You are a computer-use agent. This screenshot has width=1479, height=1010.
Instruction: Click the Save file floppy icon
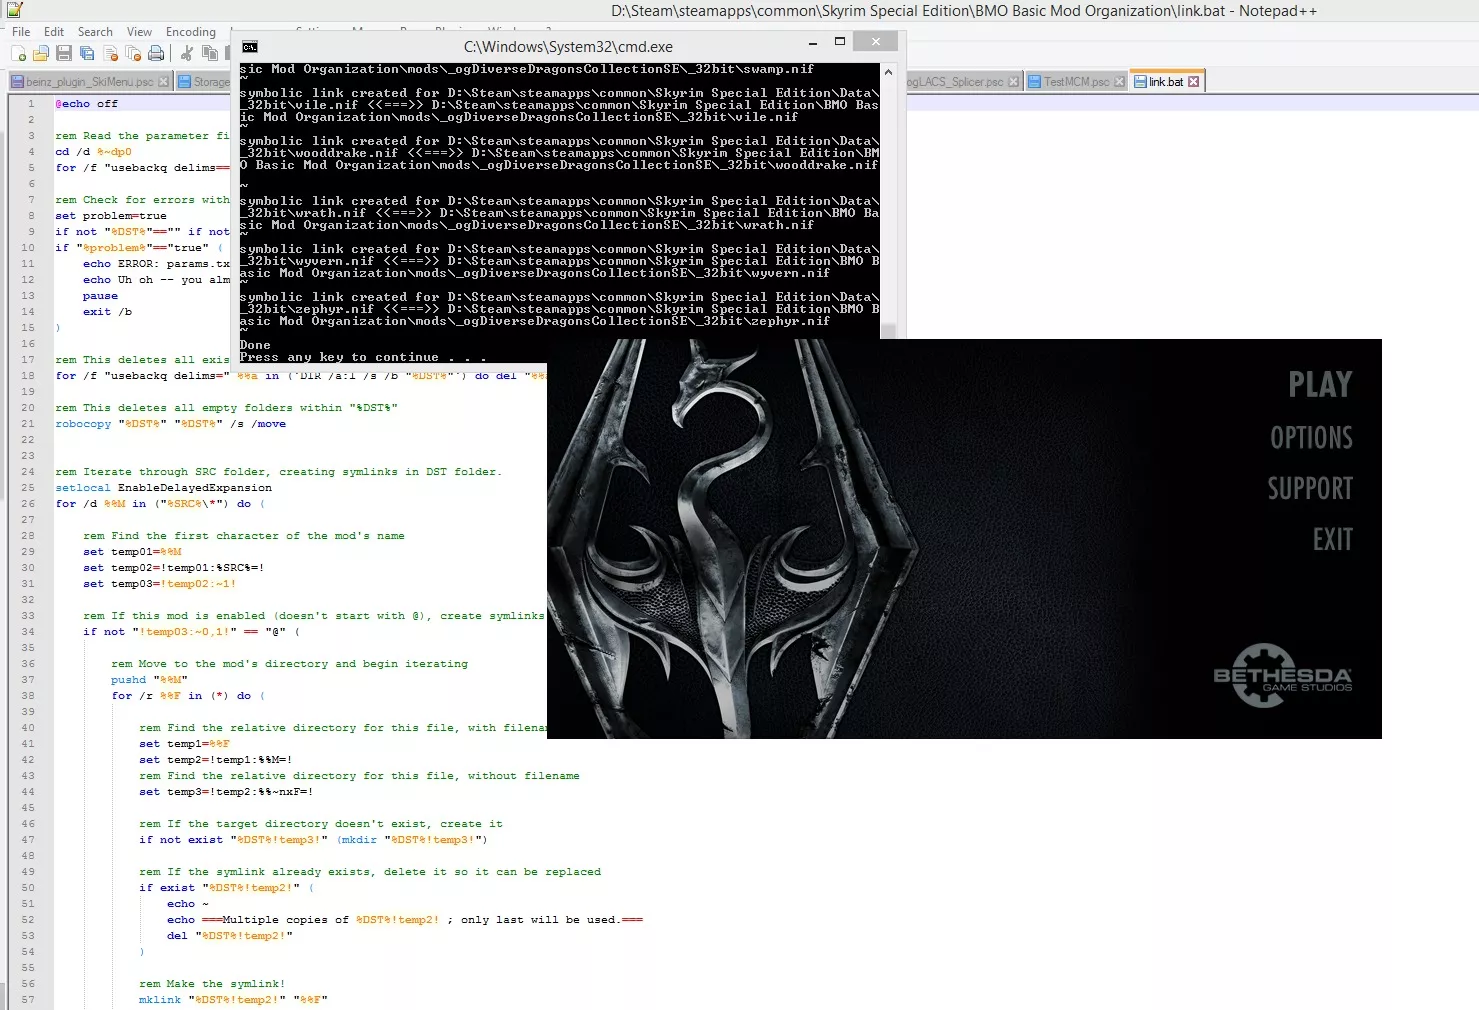64,54
